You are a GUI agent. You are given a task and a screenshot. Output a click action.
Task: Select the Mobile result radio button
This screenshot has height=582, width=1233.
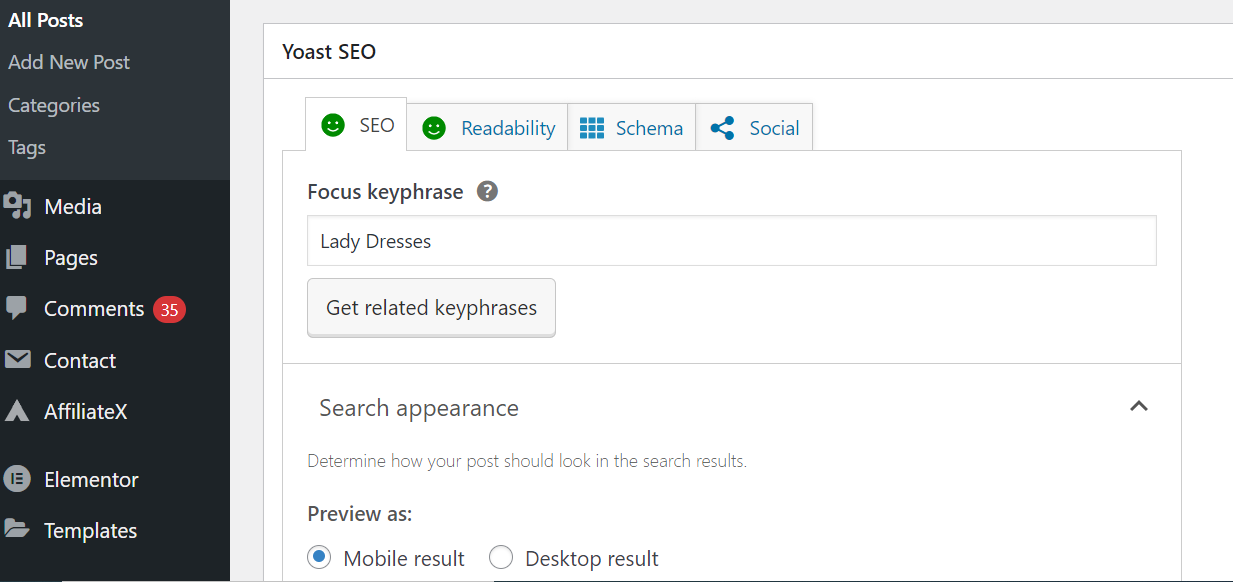(x=319, y=558)
